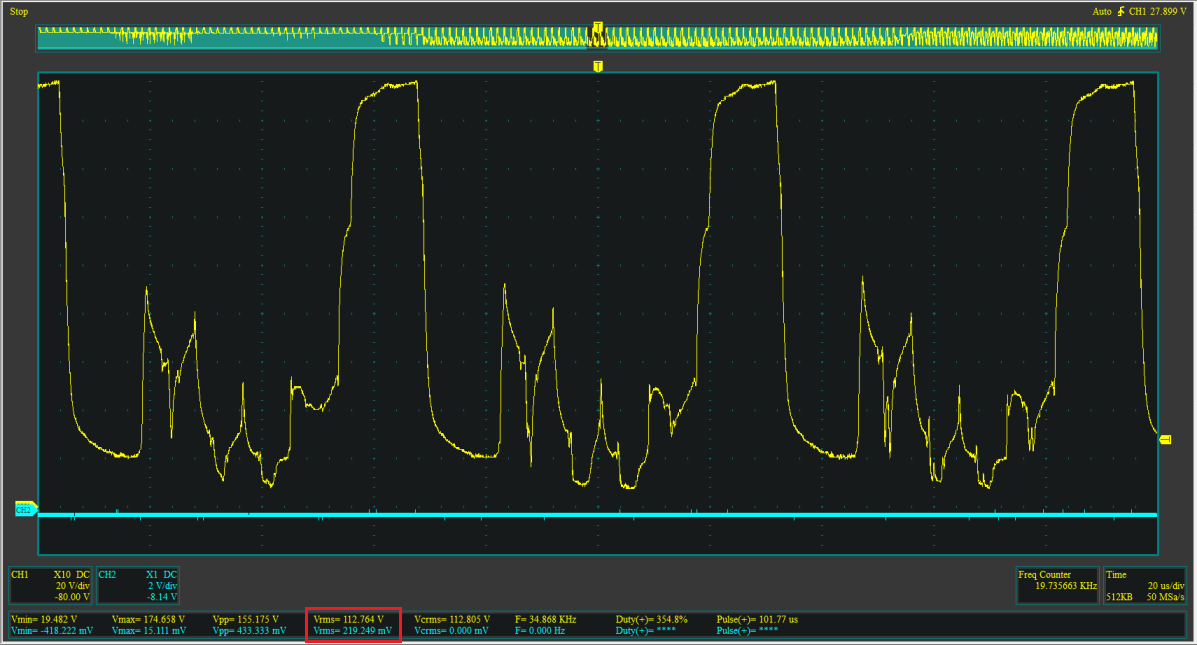Click the Duty(+)= 354.8% measurement
Screen dimensions: 1197x645
point(651,619)
